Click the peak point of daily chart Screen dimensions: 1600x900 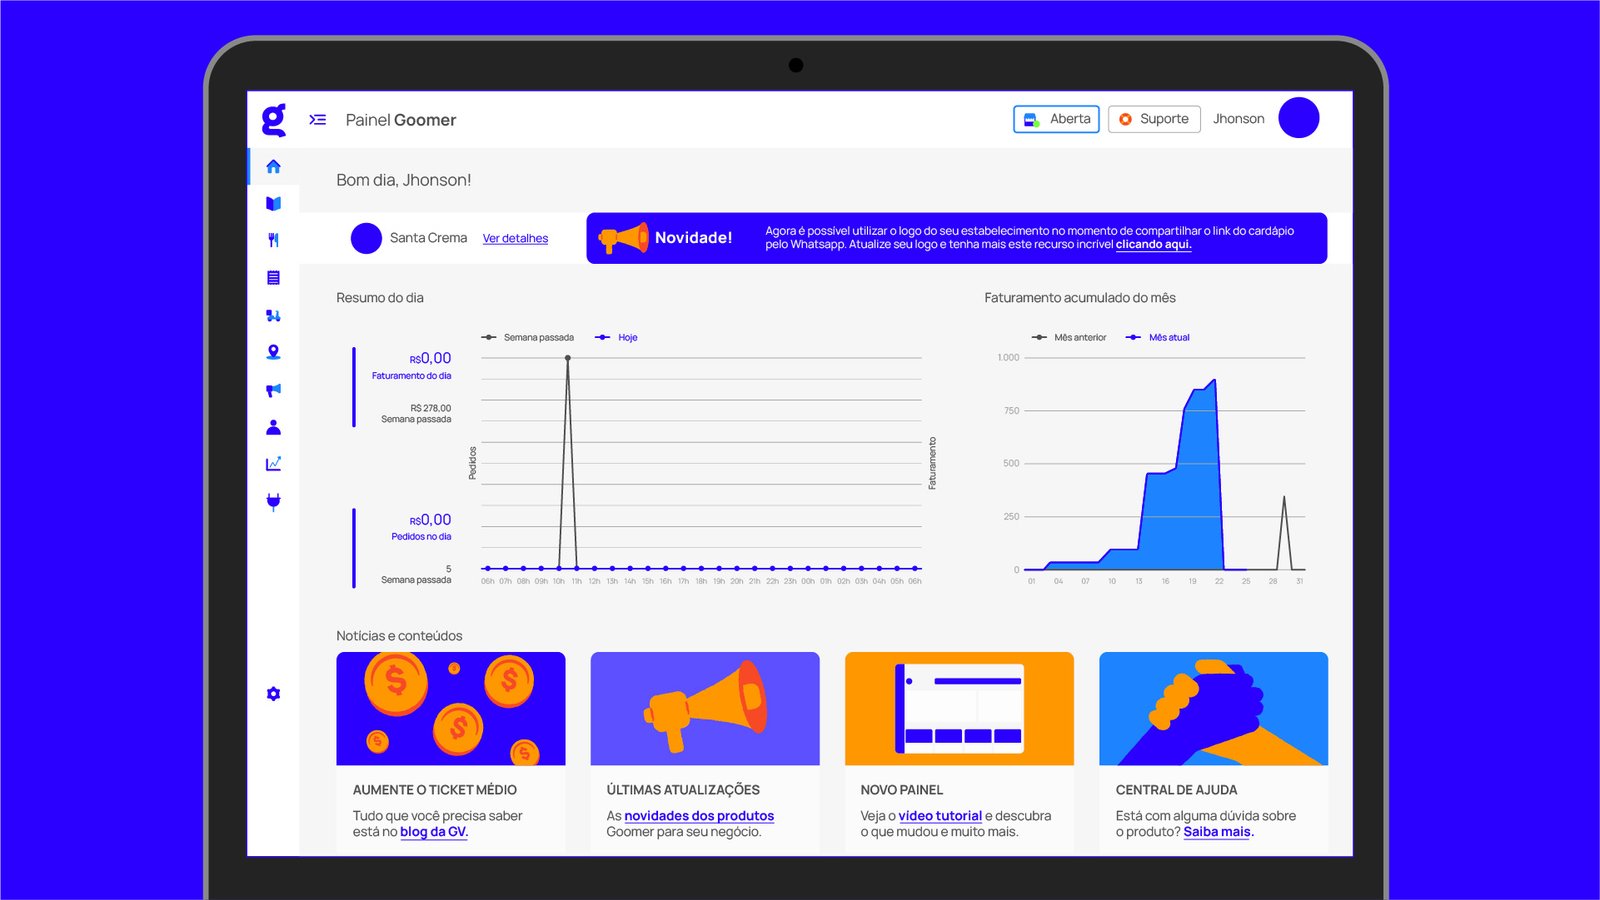[x=568, y=358]
